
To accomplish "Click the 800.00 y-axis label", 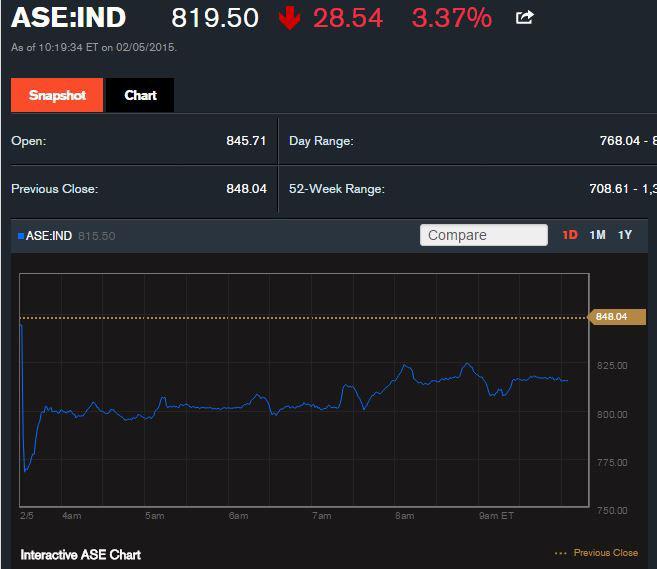I will pos(612,414).
